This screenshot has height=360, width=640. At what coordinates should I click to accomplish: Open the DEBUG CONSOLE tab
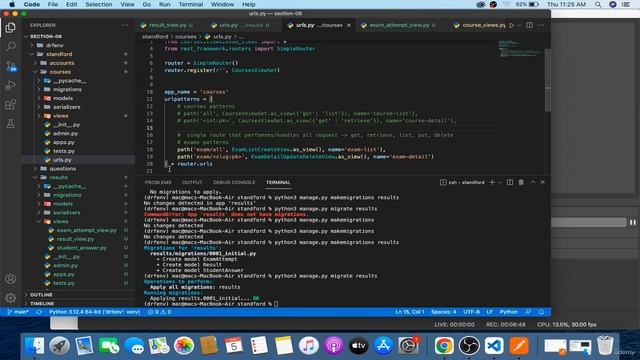tap(234, 182)
